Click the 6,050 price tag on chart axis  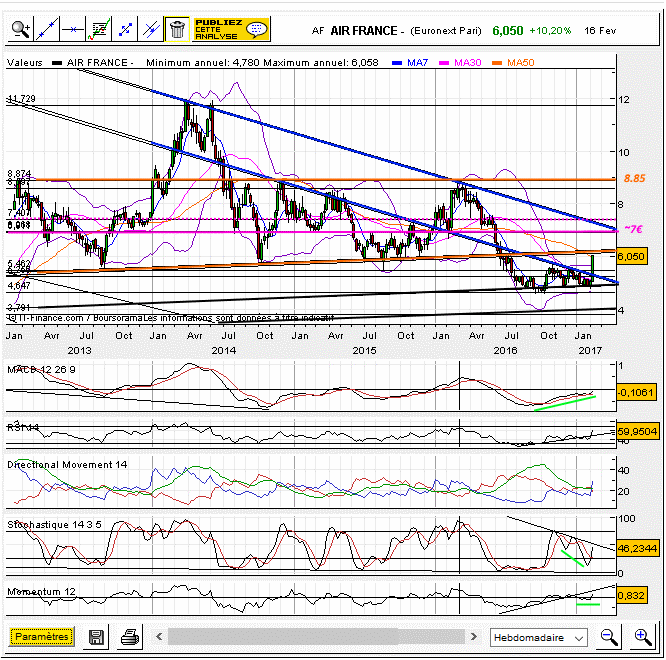pyautogui.click(x=632, y=256)
